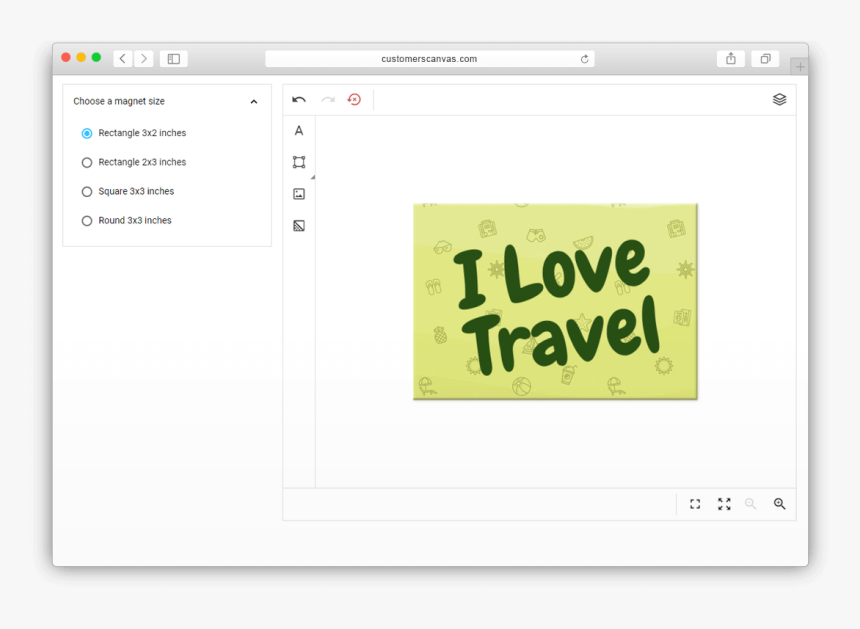
Task: Select Round 3x3 inches radio button
Action: click(87, 220)
